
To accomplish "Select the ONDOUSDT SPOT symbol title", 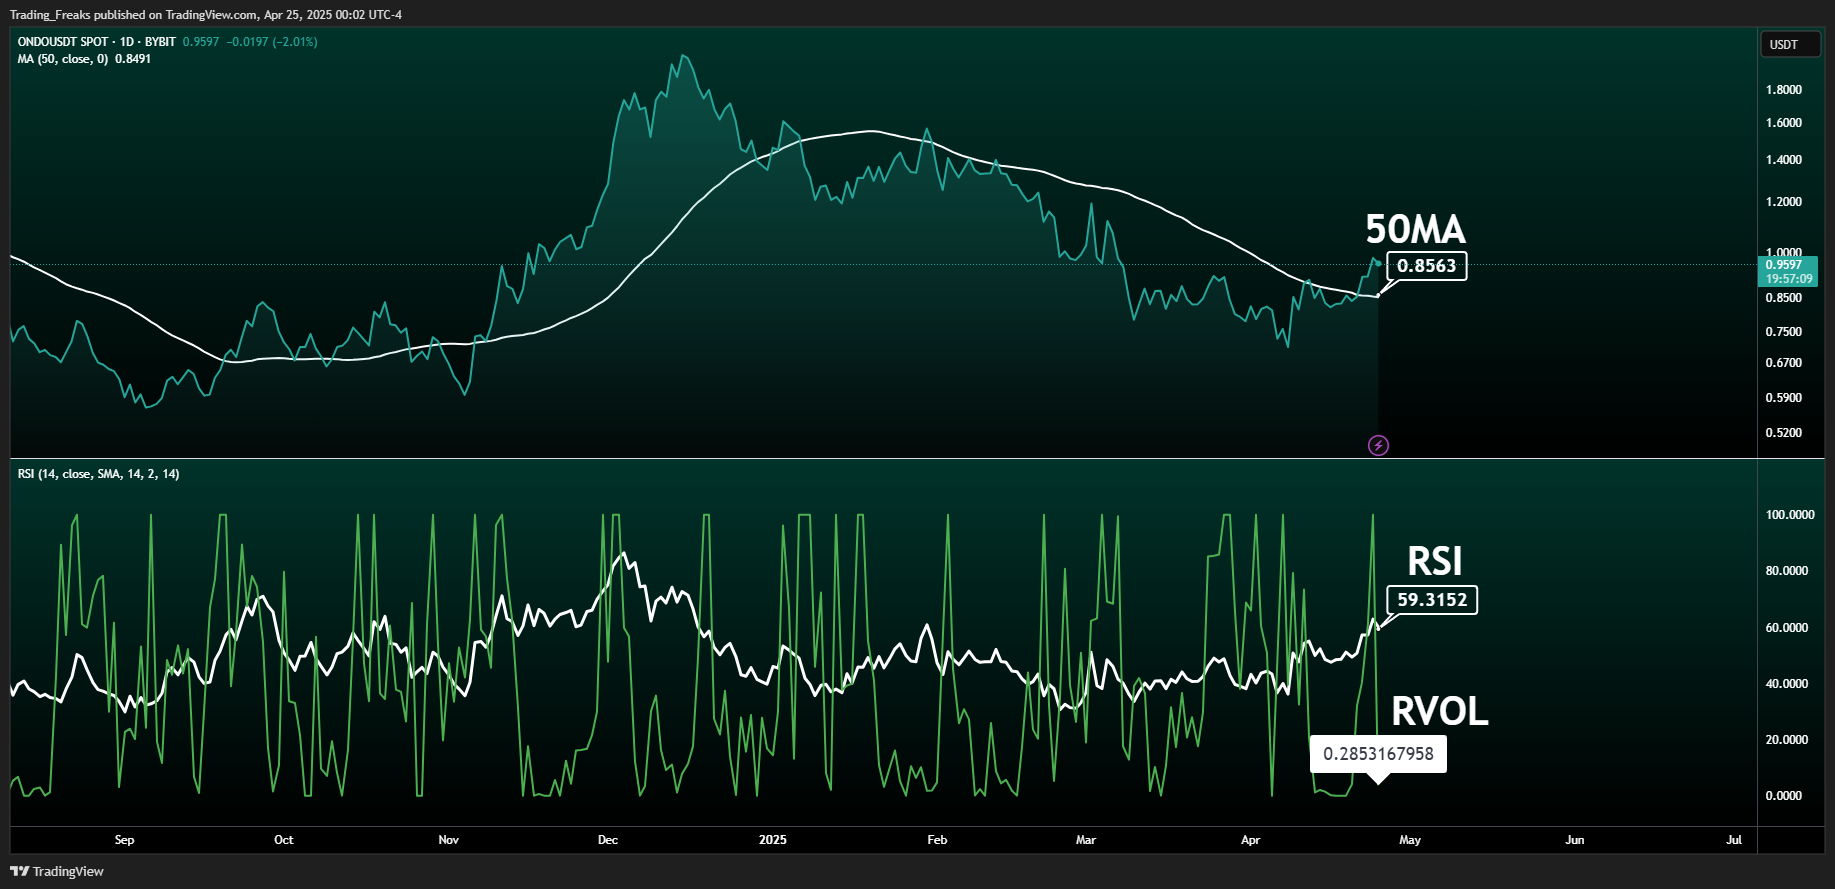I will pos(96,42).
